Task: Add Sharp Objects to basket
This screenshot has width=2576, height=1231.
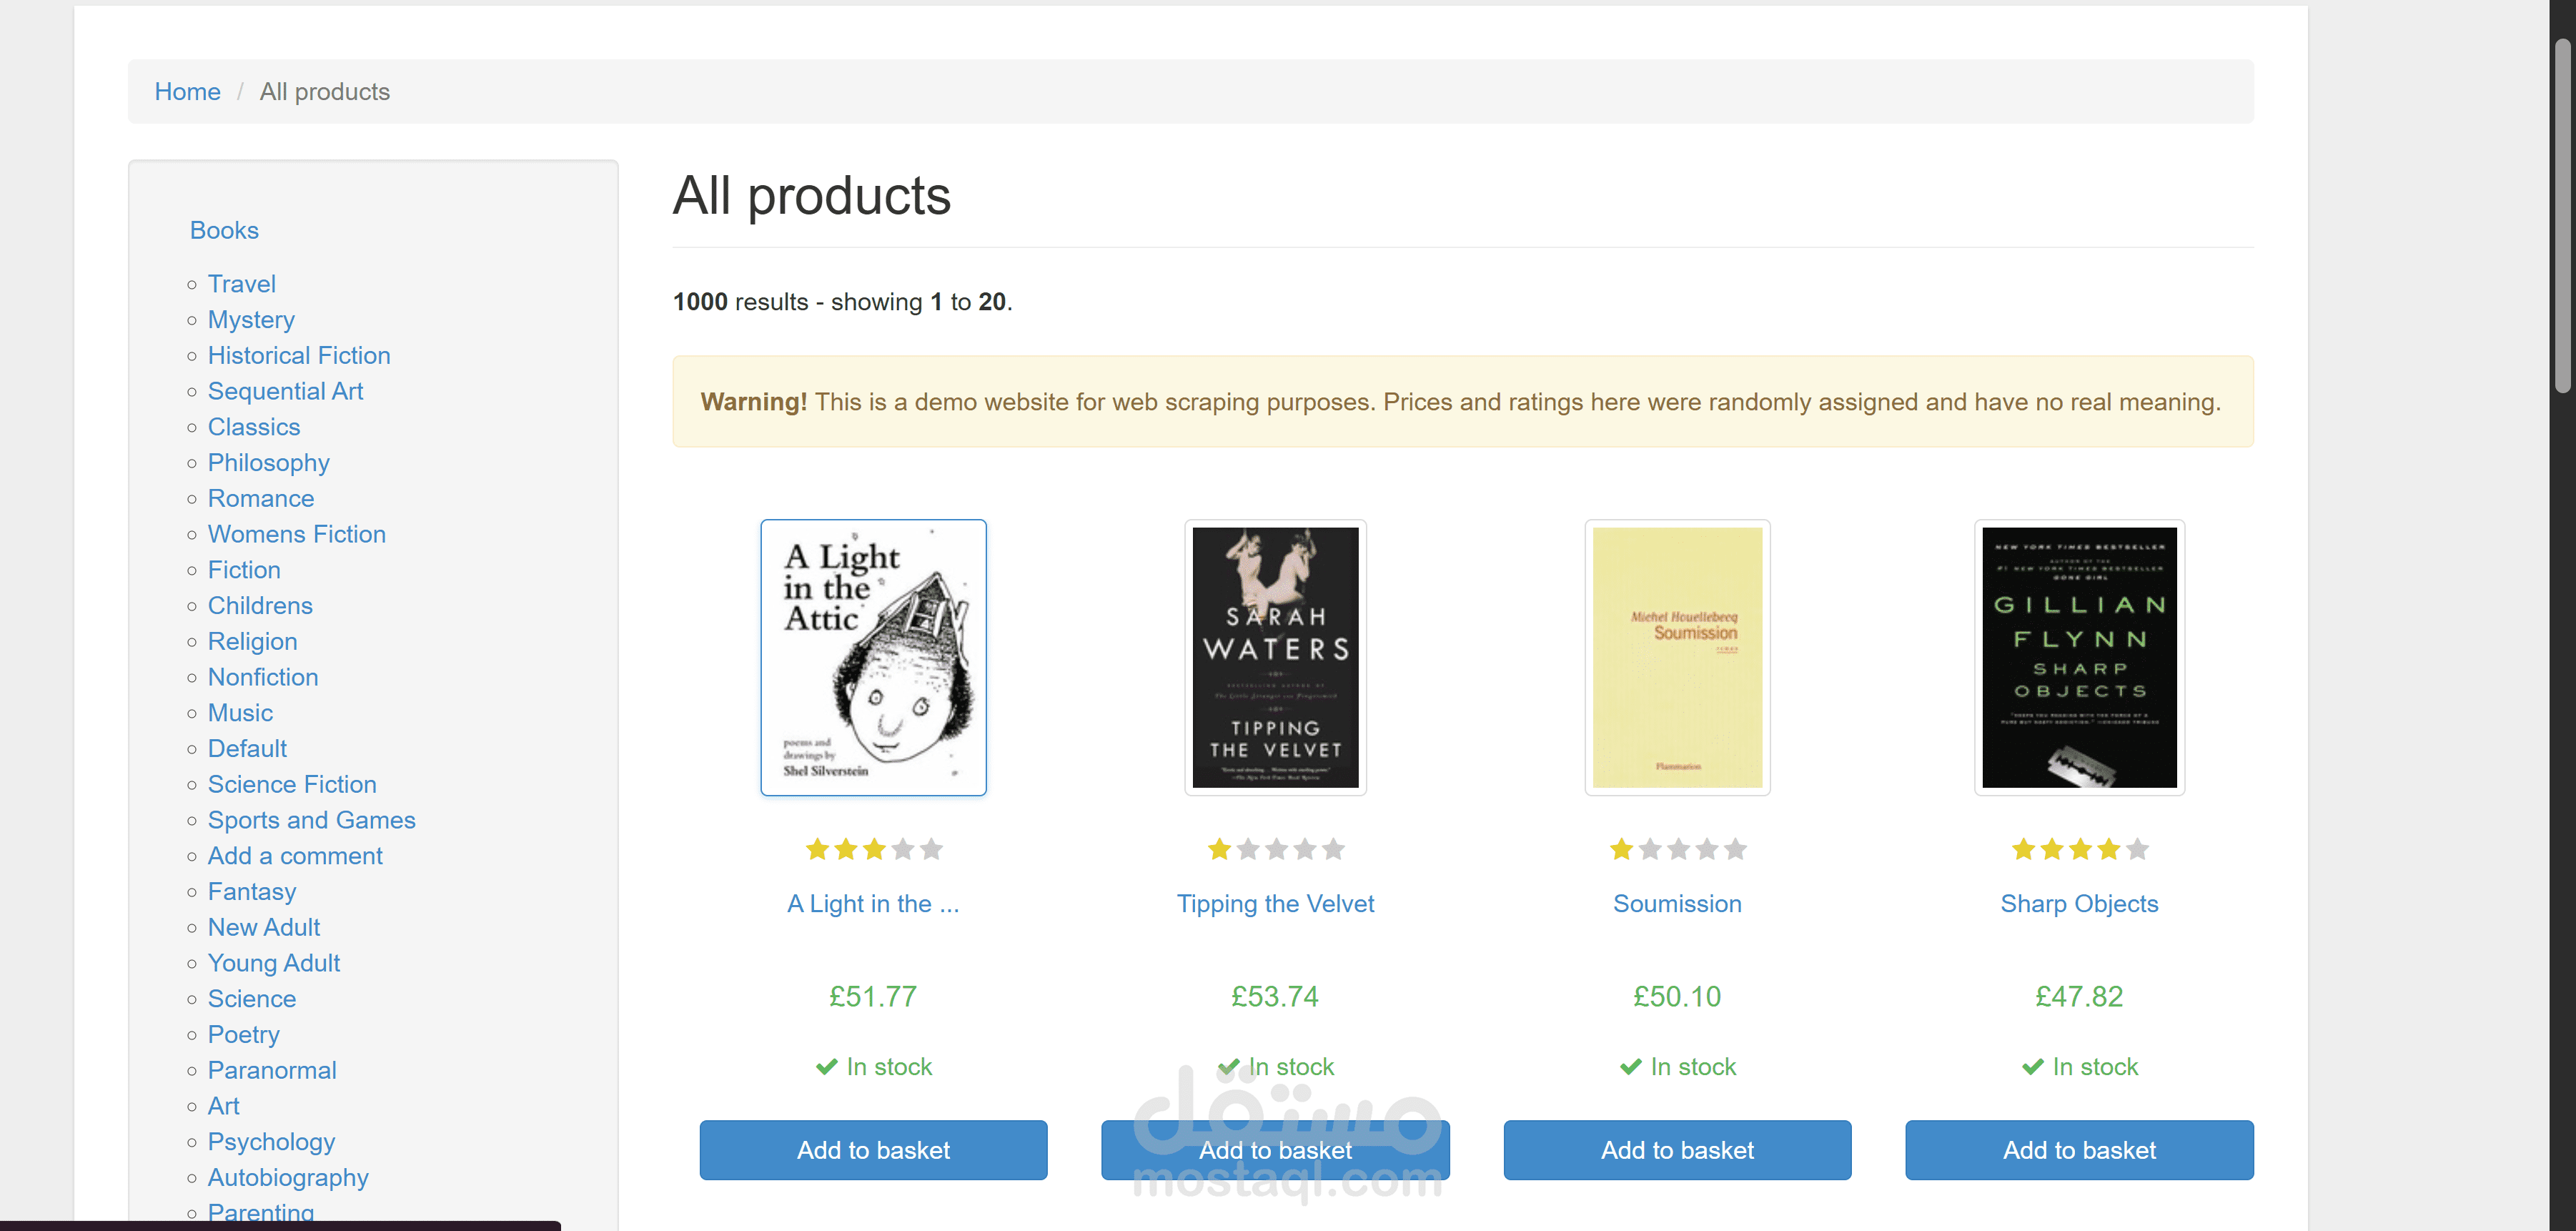Action: click(2079, 1150)
